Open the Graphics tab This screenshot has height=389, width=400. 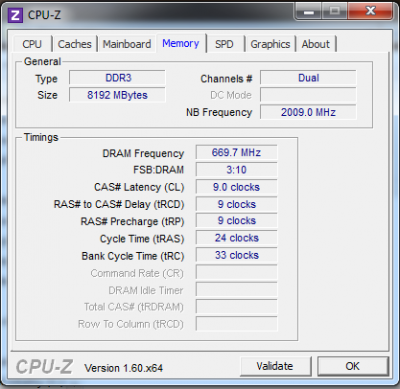[270, 44]
